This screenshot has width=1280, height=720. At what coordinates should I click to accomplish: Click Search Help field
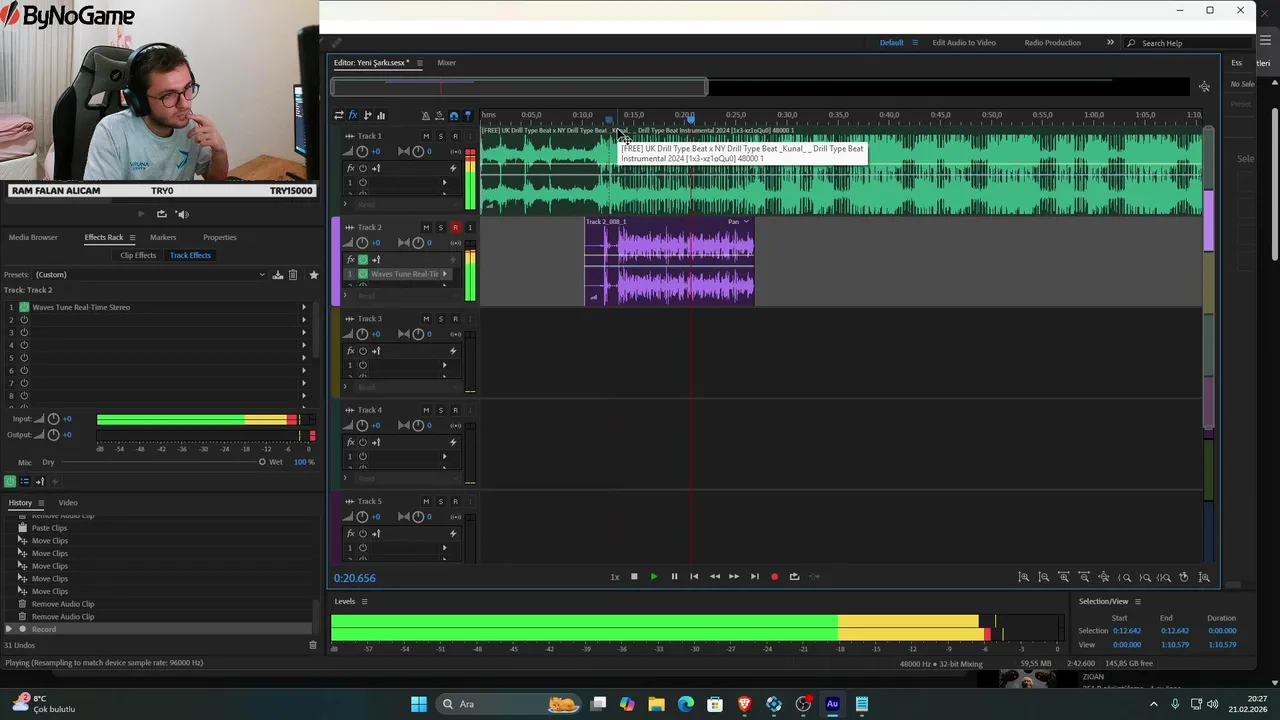tap(1190, 43)
